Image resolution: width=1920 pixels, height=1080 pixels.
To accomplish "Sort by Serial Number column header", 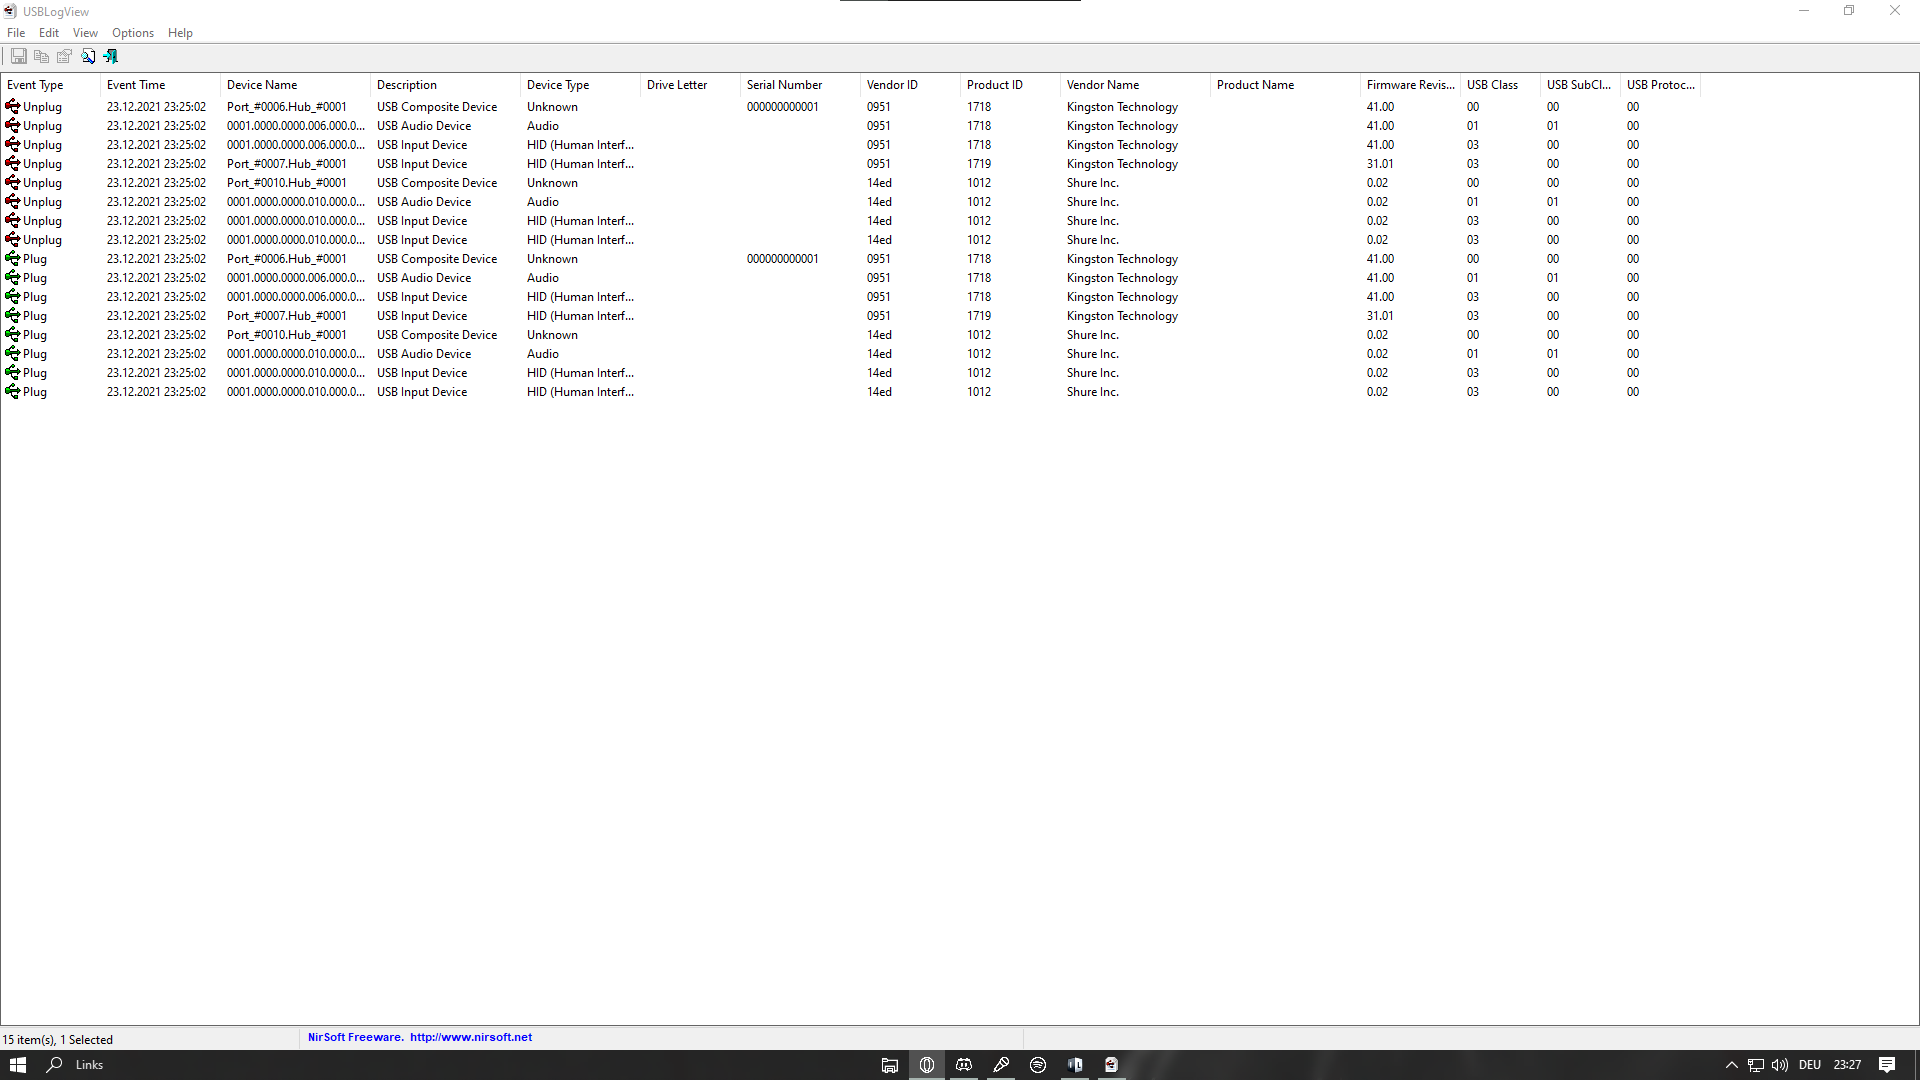I will click(x=784, y=85).
